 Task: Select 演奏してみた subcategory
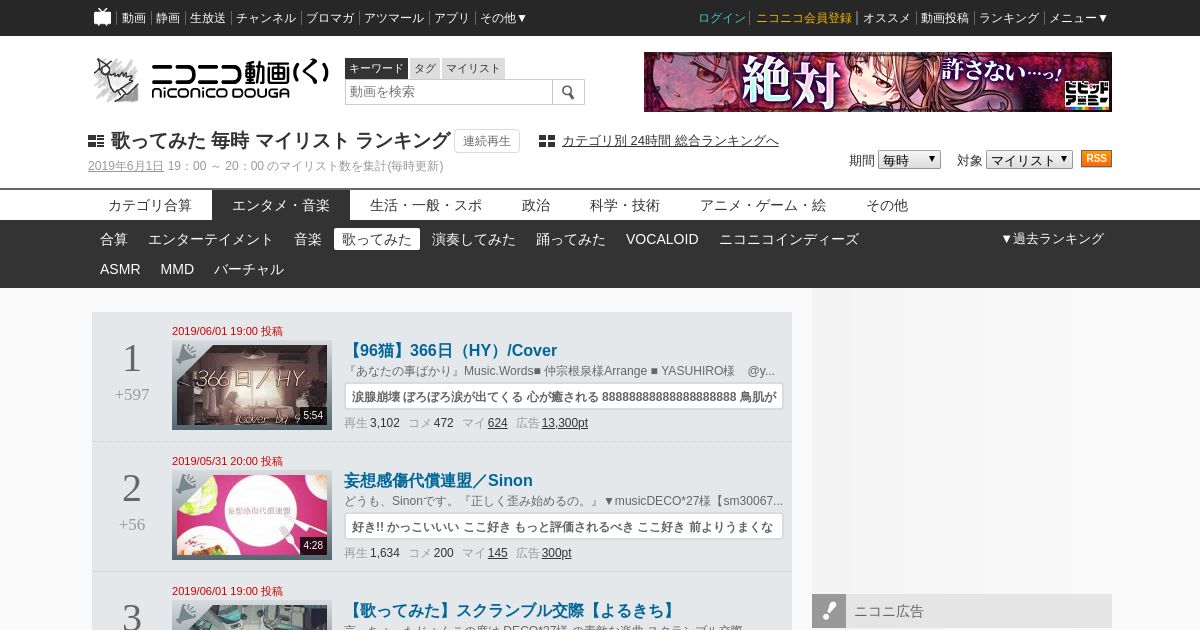474,239
